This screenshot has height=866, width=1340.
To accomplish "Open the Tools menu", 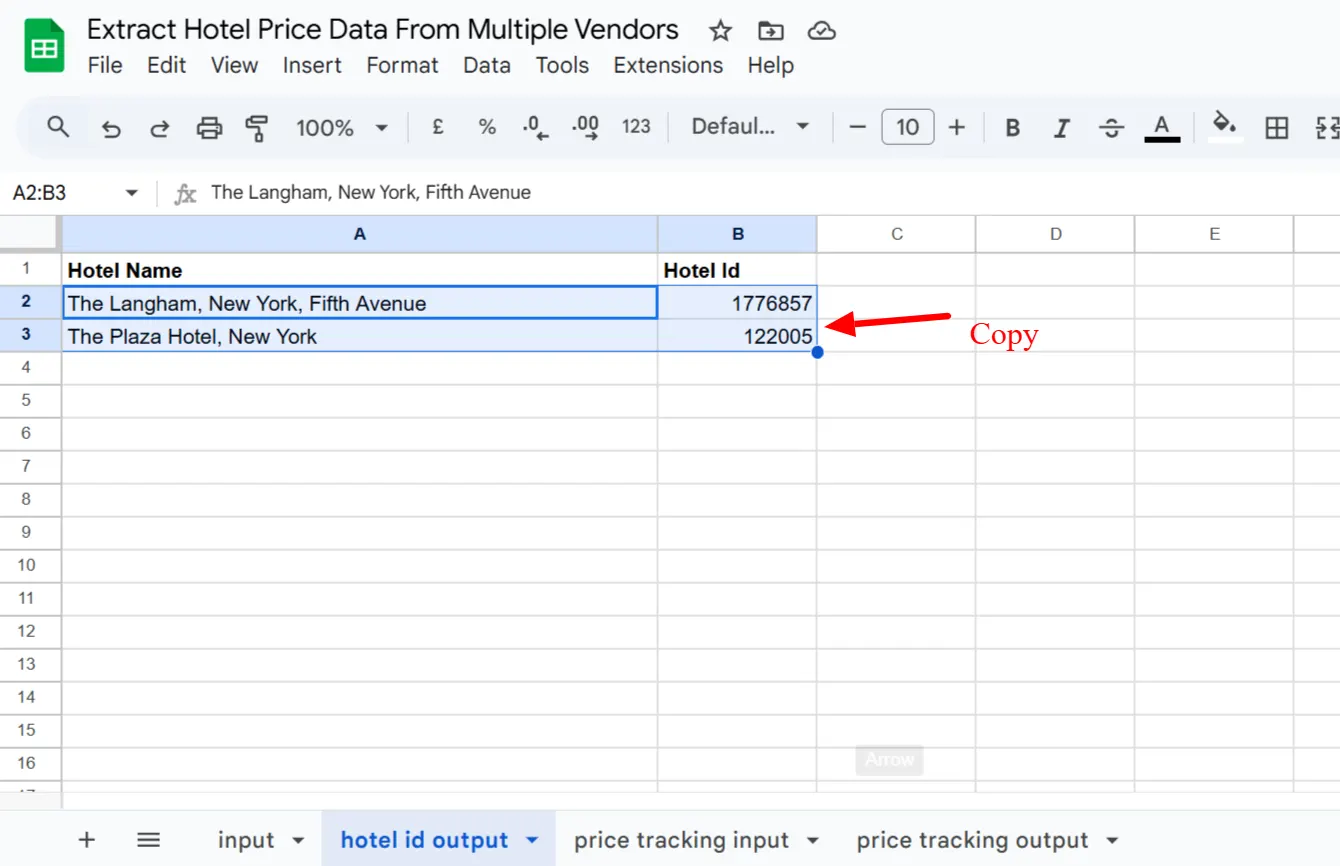I will (562, 65).
